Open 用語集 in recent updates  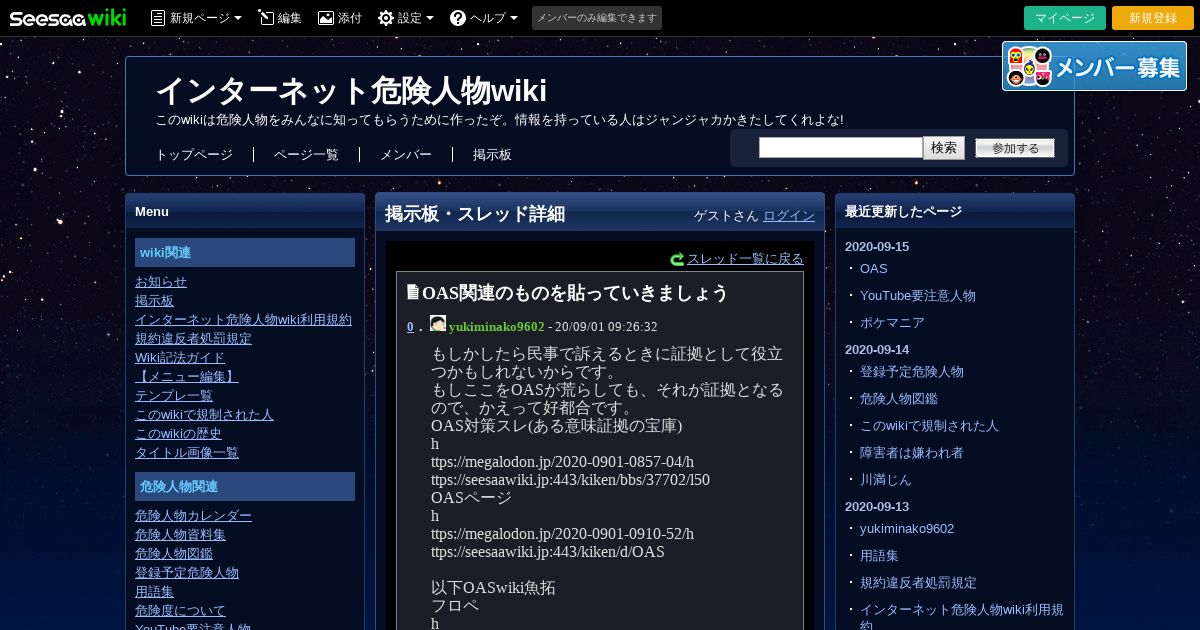[879, 556]
